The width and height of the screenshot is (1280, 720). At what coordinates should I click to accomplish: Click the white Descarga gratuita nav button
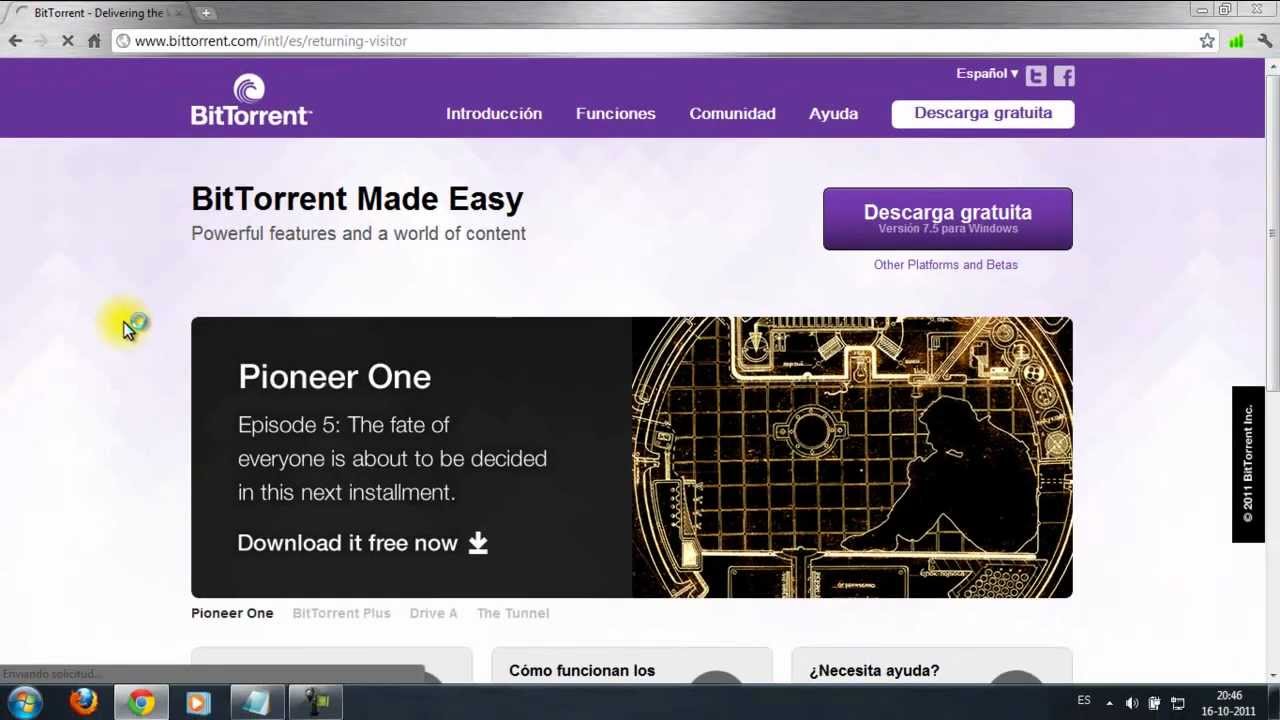pyautogui.click(x=983, y=114)
